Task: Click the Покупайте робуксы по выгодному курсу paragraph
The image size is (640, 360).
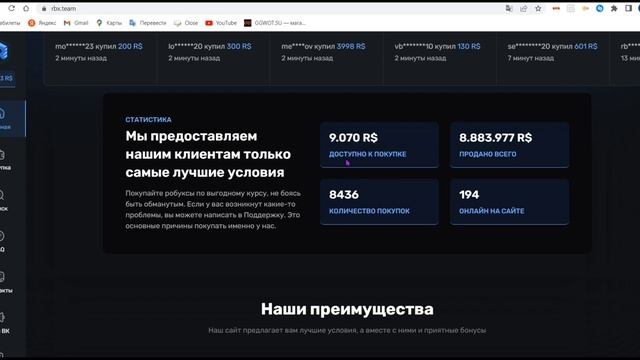Action: pyautogui.click(x=213, y=209)
